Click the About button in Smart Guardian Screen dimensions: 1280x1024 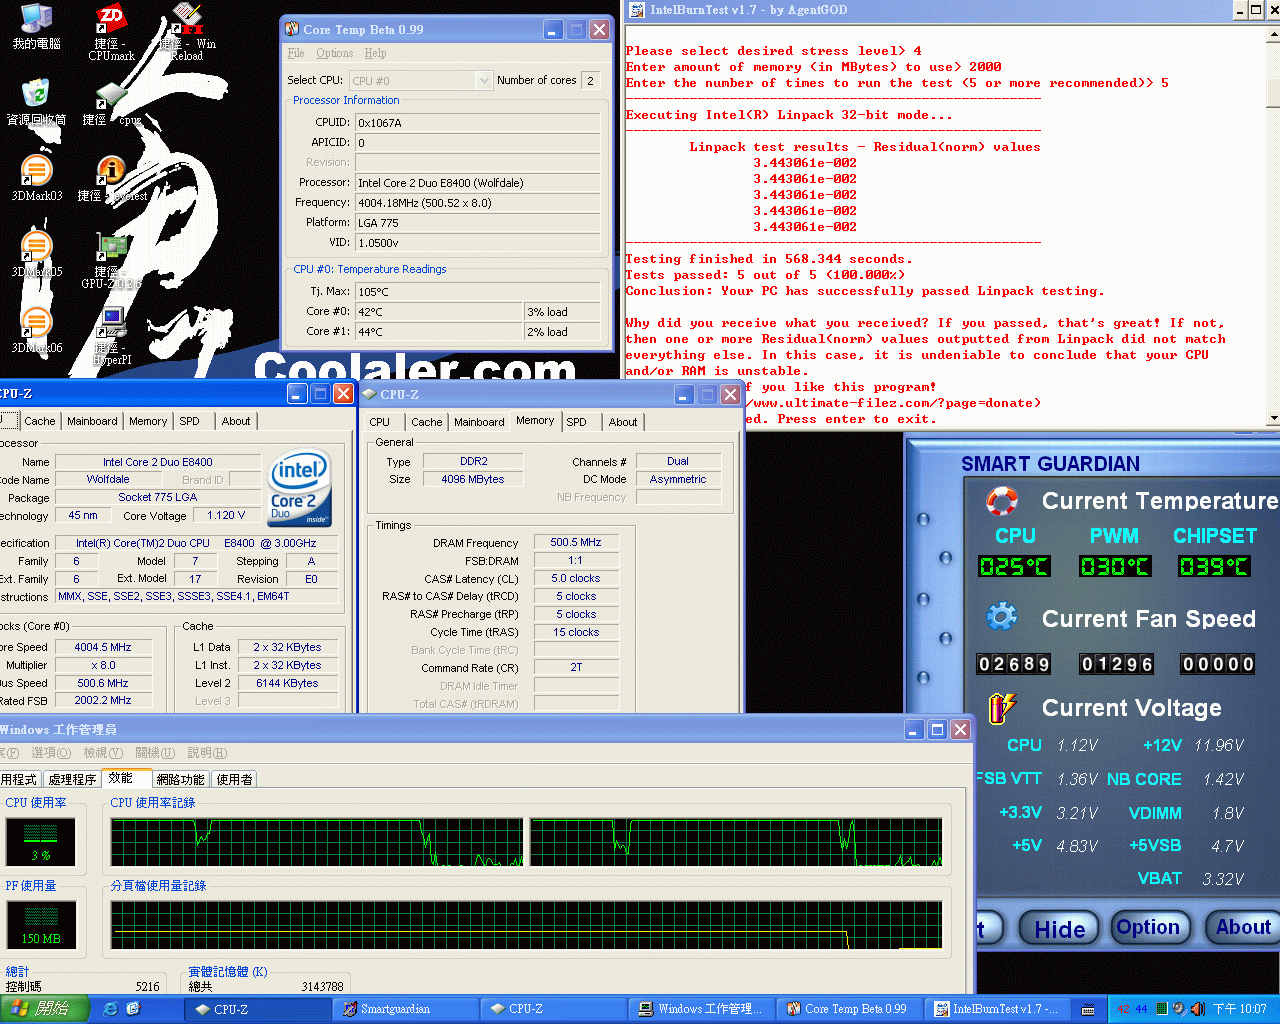1243,928
